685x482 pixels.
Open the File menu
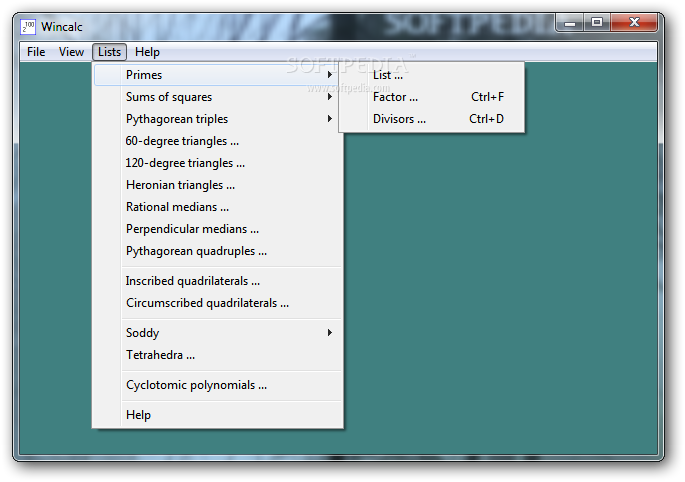pos(36,52)
